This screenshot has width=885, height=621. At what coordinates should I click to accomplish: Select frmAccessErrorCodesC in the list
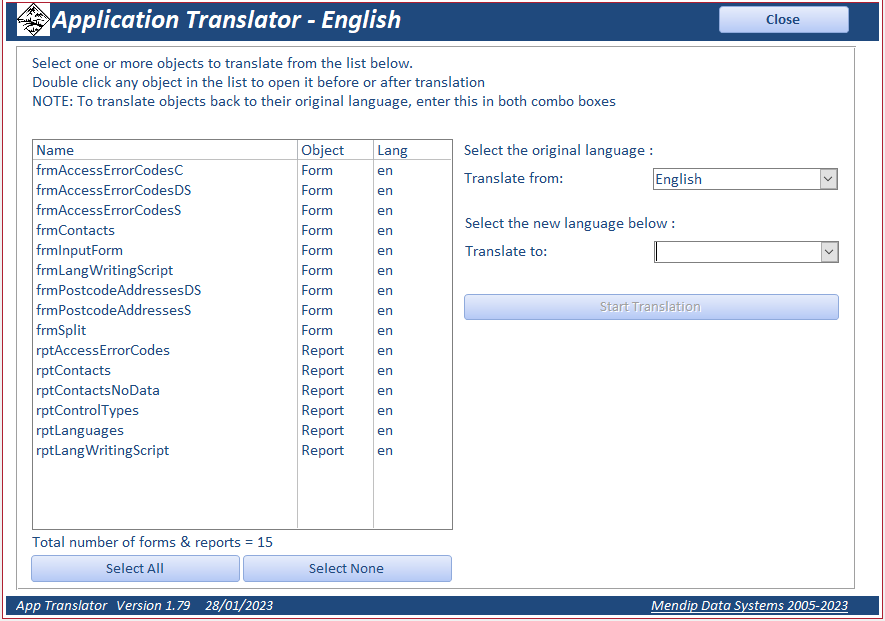[x=242, y=170]
